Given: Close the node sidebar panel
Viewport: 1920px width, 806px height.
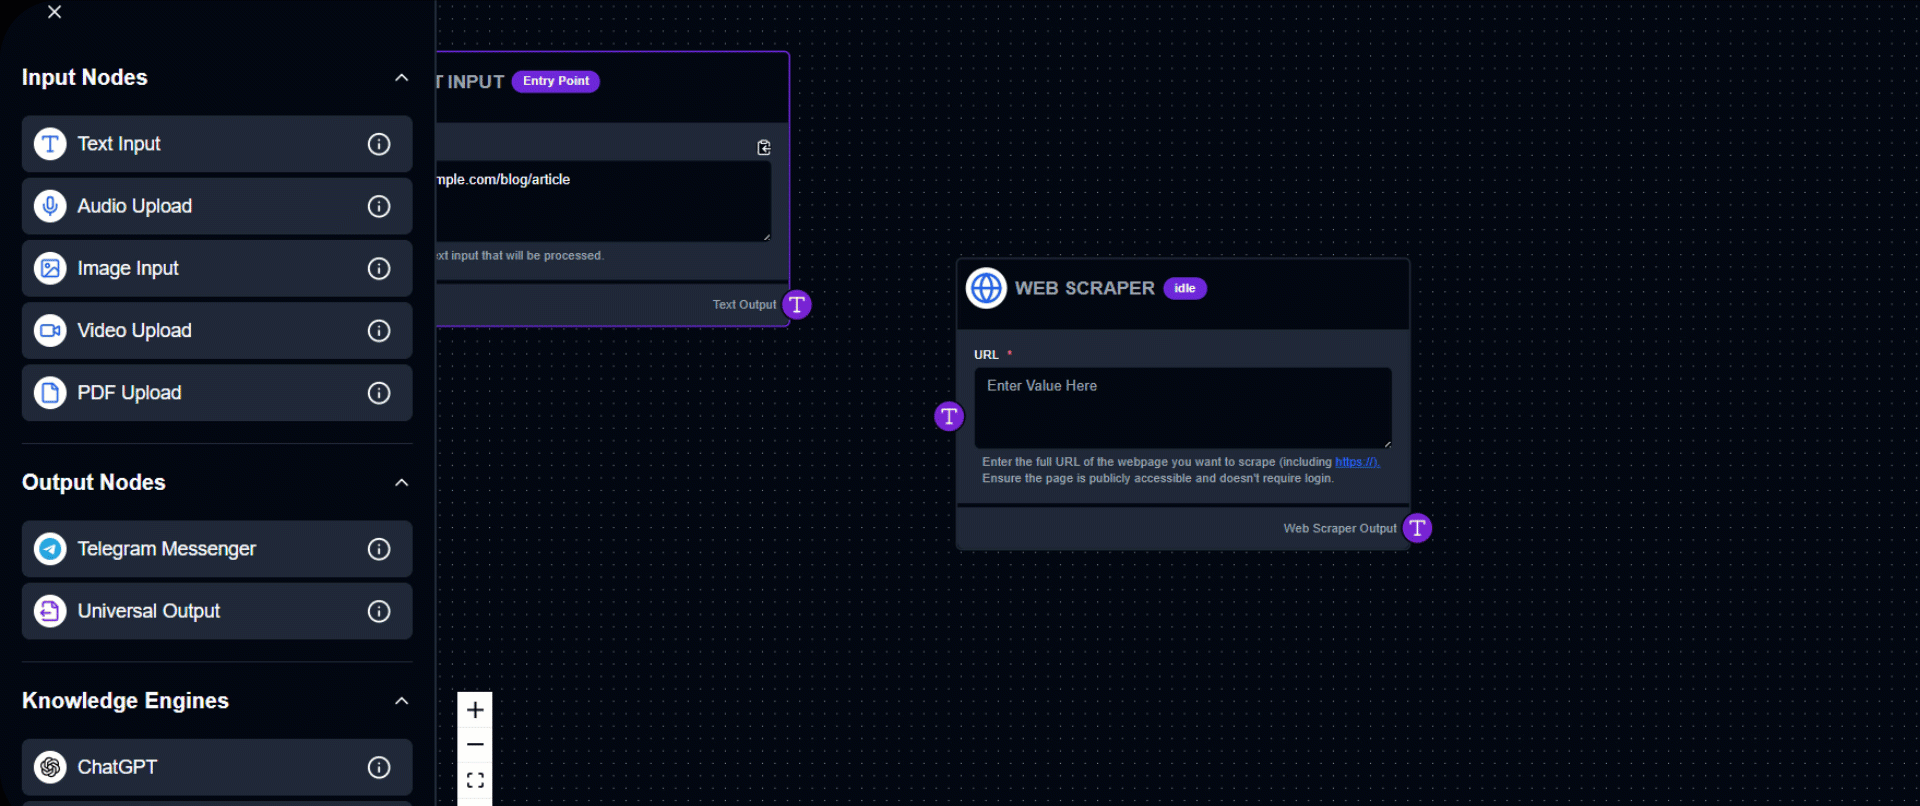Looking at the screenshot, I should (x=55, y=12).
